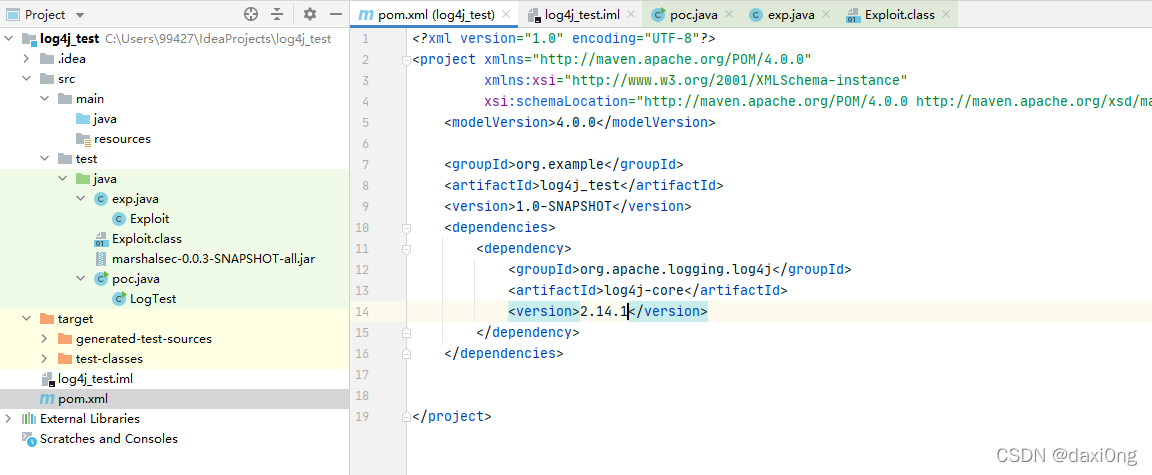
Task: Click the orange target folder icon
Action: click(47, 319)
